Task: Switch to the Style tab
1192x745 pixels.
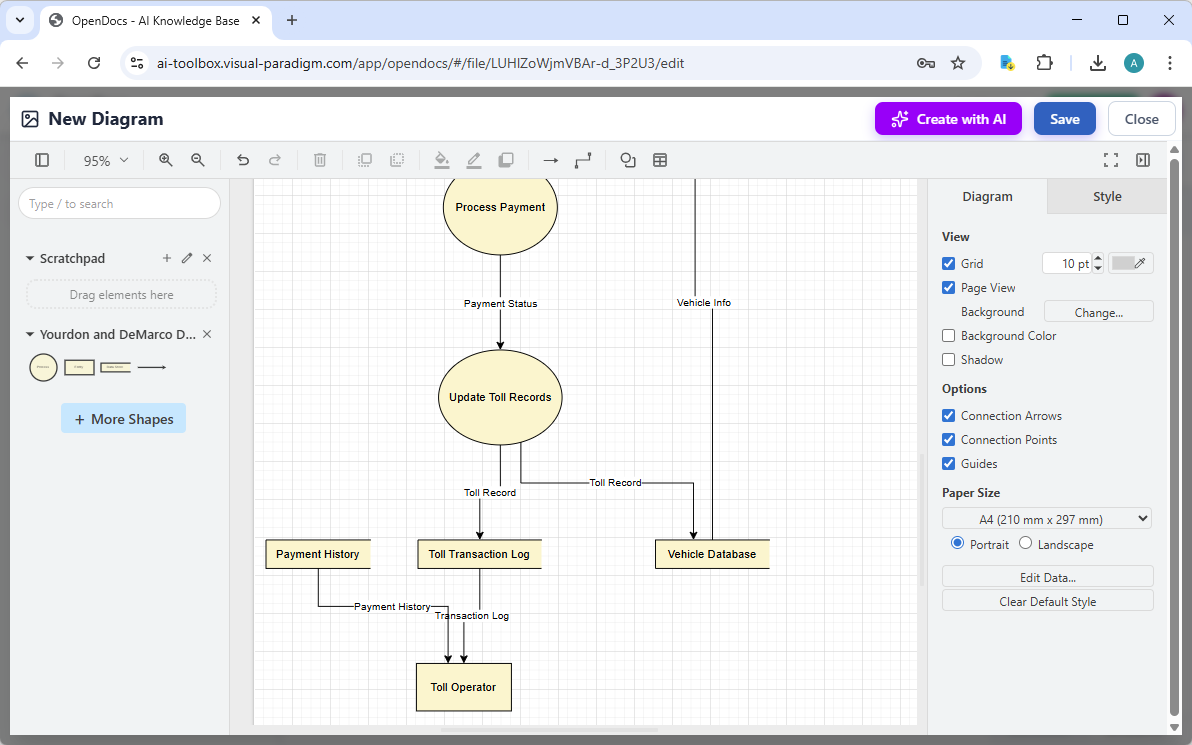Action: (1106, 196)
